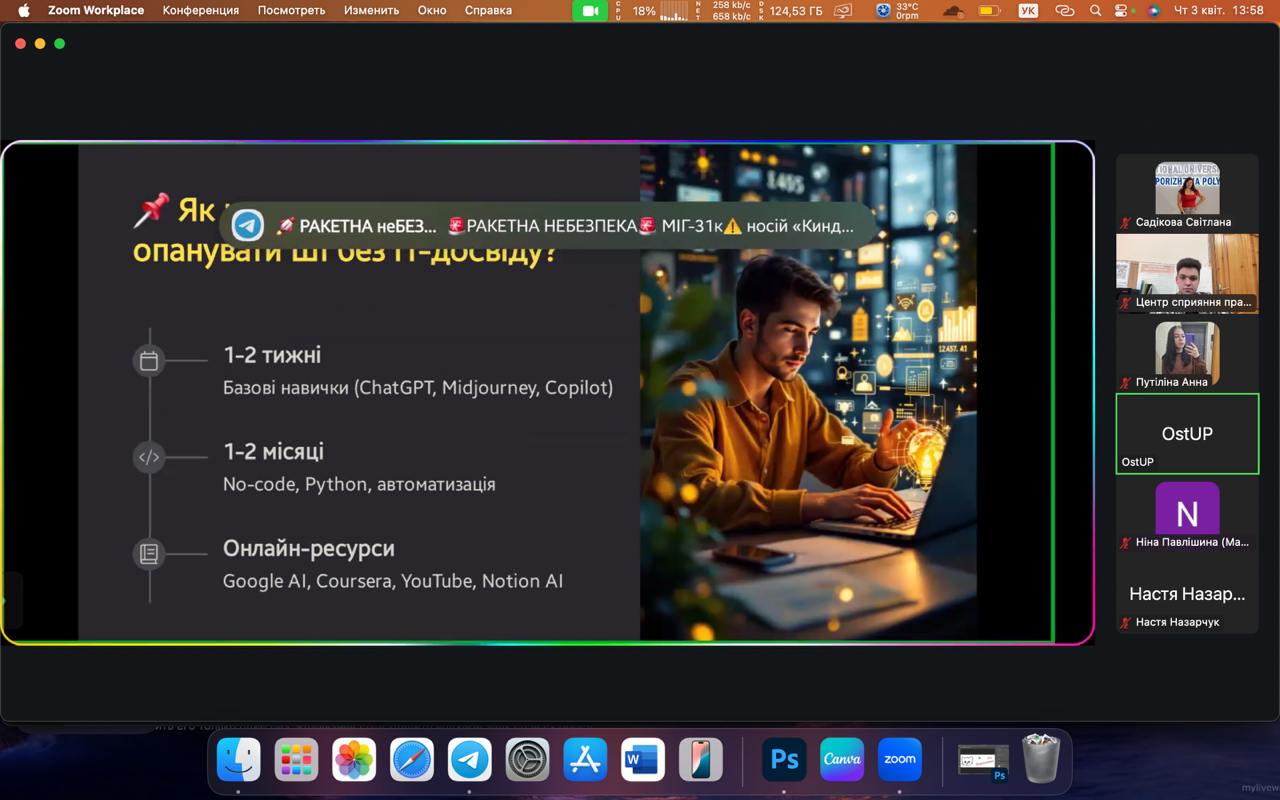Open Safari browser from the dock
1280x800 pixels.
(x=412, y=760)
